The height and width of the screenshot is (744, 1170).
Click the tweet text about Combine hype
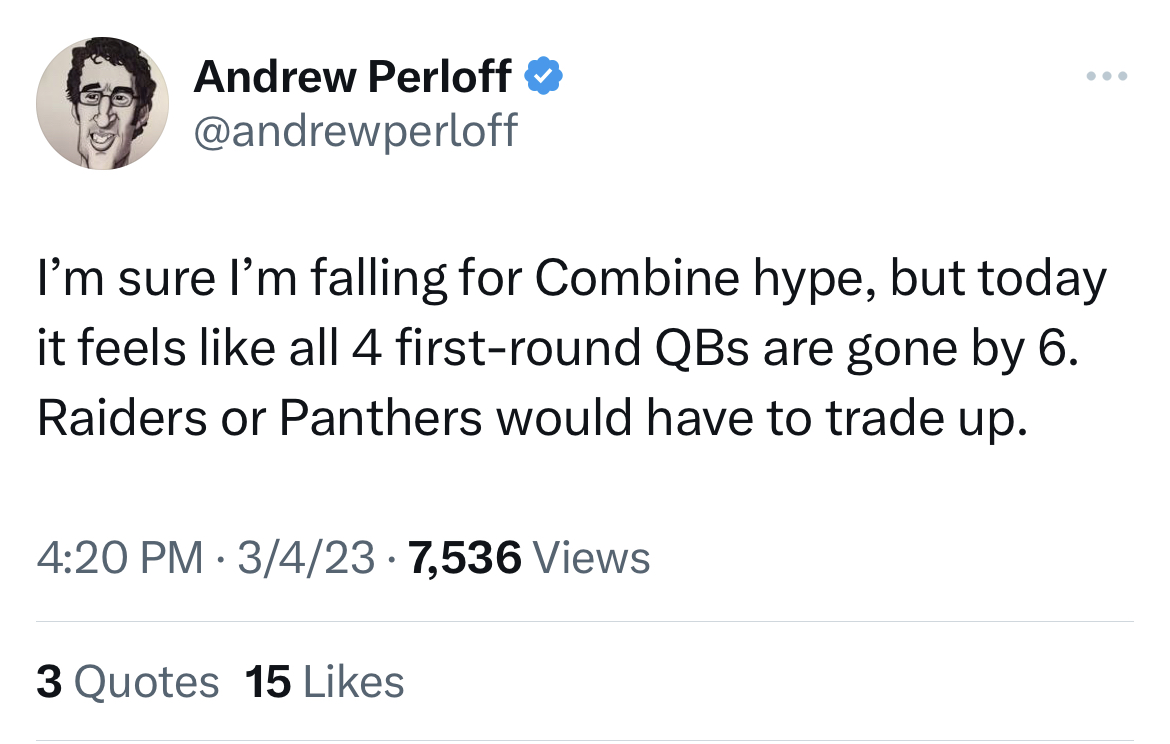point(572,348)
